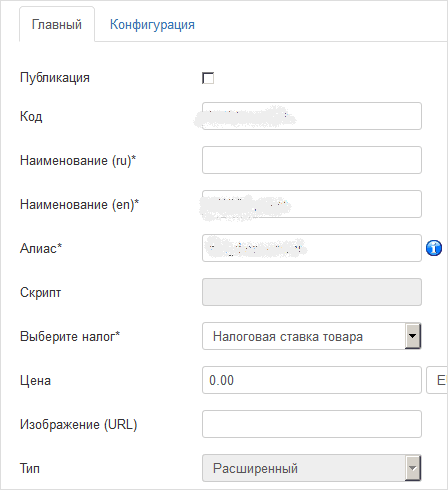This screenshot has width=448, height=490.
Task: Click the Скрипт label text
Action: 40,292
